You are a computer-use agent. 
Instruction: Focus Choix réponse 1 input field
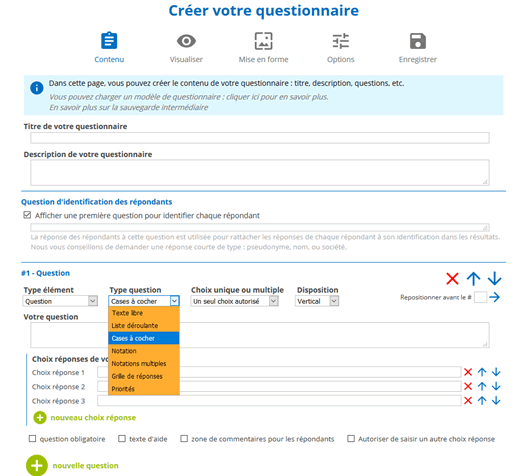pyautogui.click(x=279, y=372)
